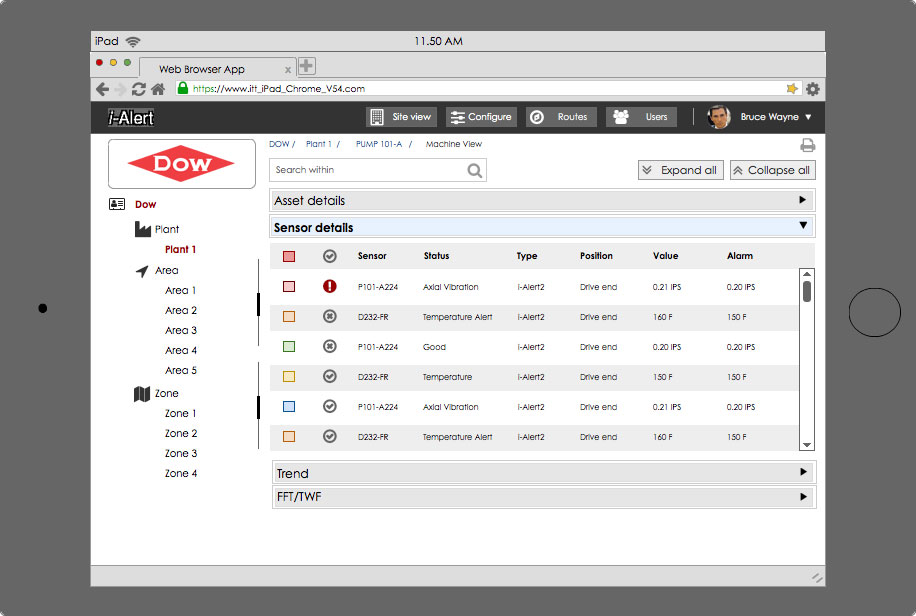
Task: Click the green swatch in the Good row
Action: click(x=289, y=347)
